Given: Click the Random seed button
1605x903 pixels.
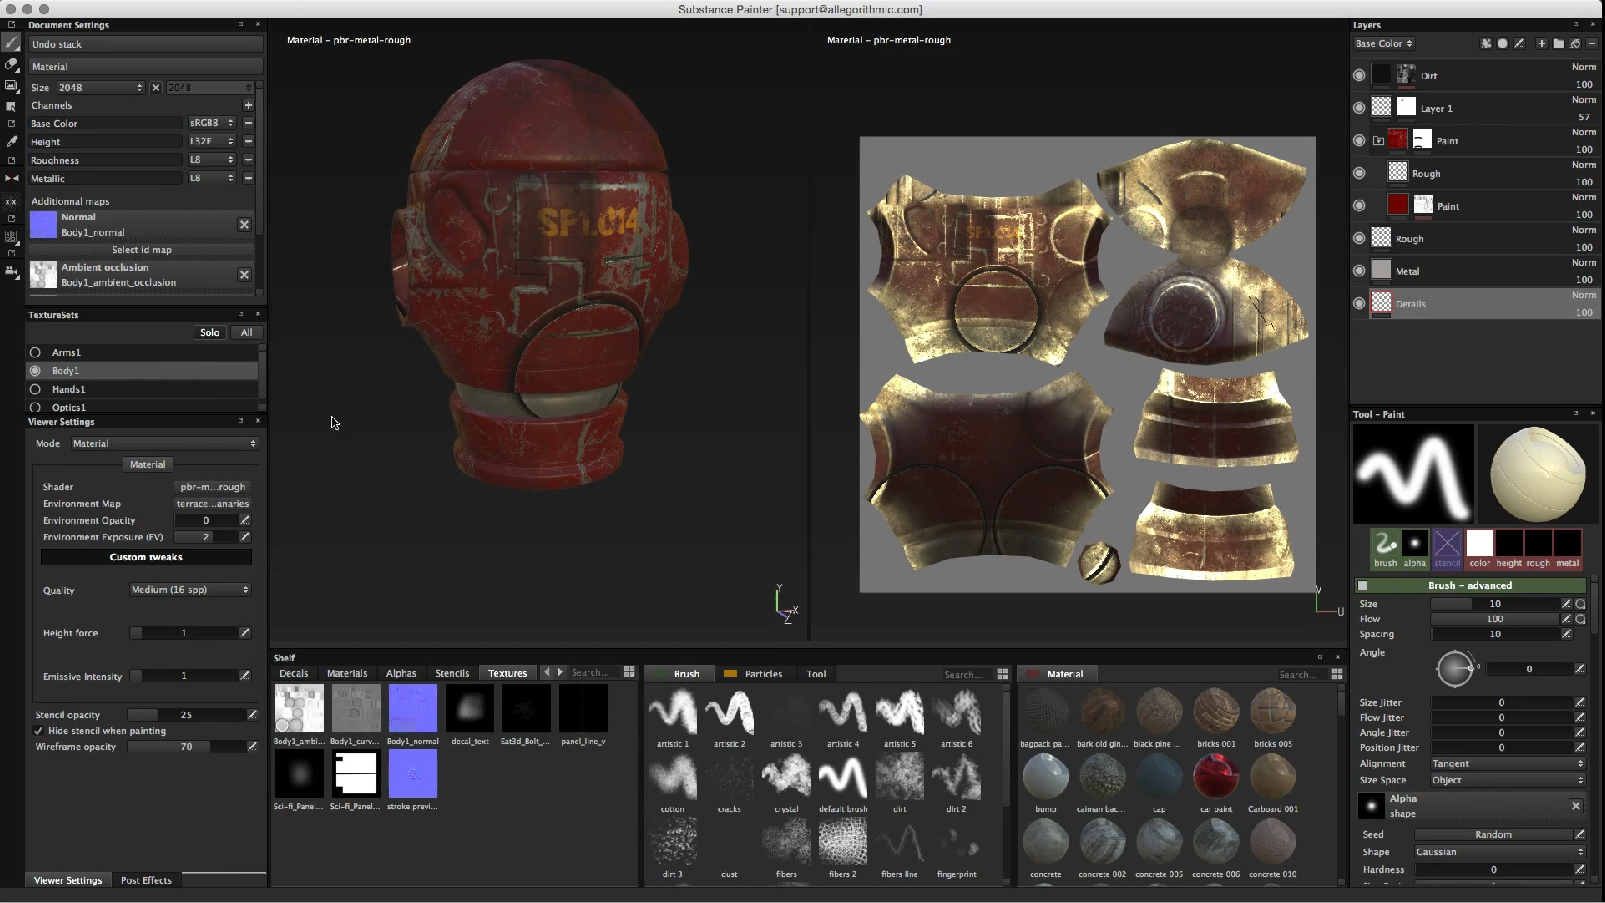Looking at the screenshot, I should (x=1493, y=835).
